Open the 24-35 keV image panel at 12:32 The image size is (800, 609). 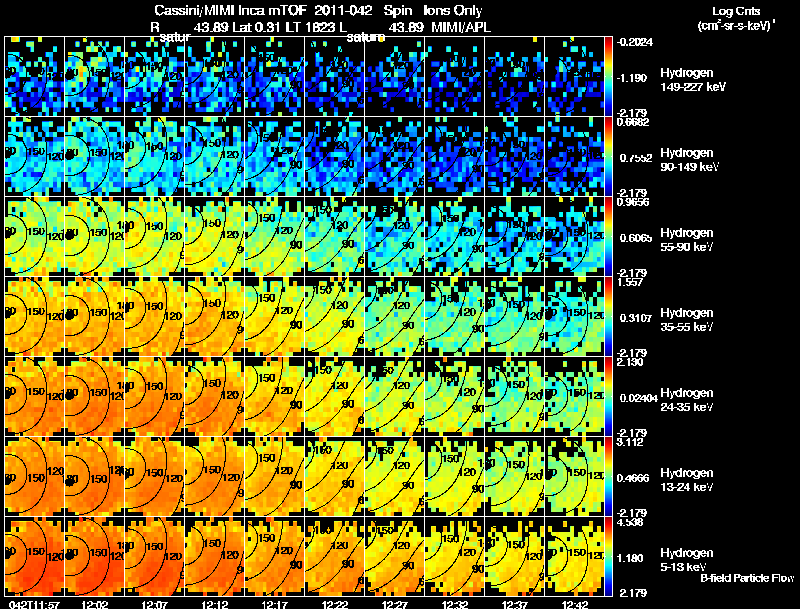click(x=455, y=397)
